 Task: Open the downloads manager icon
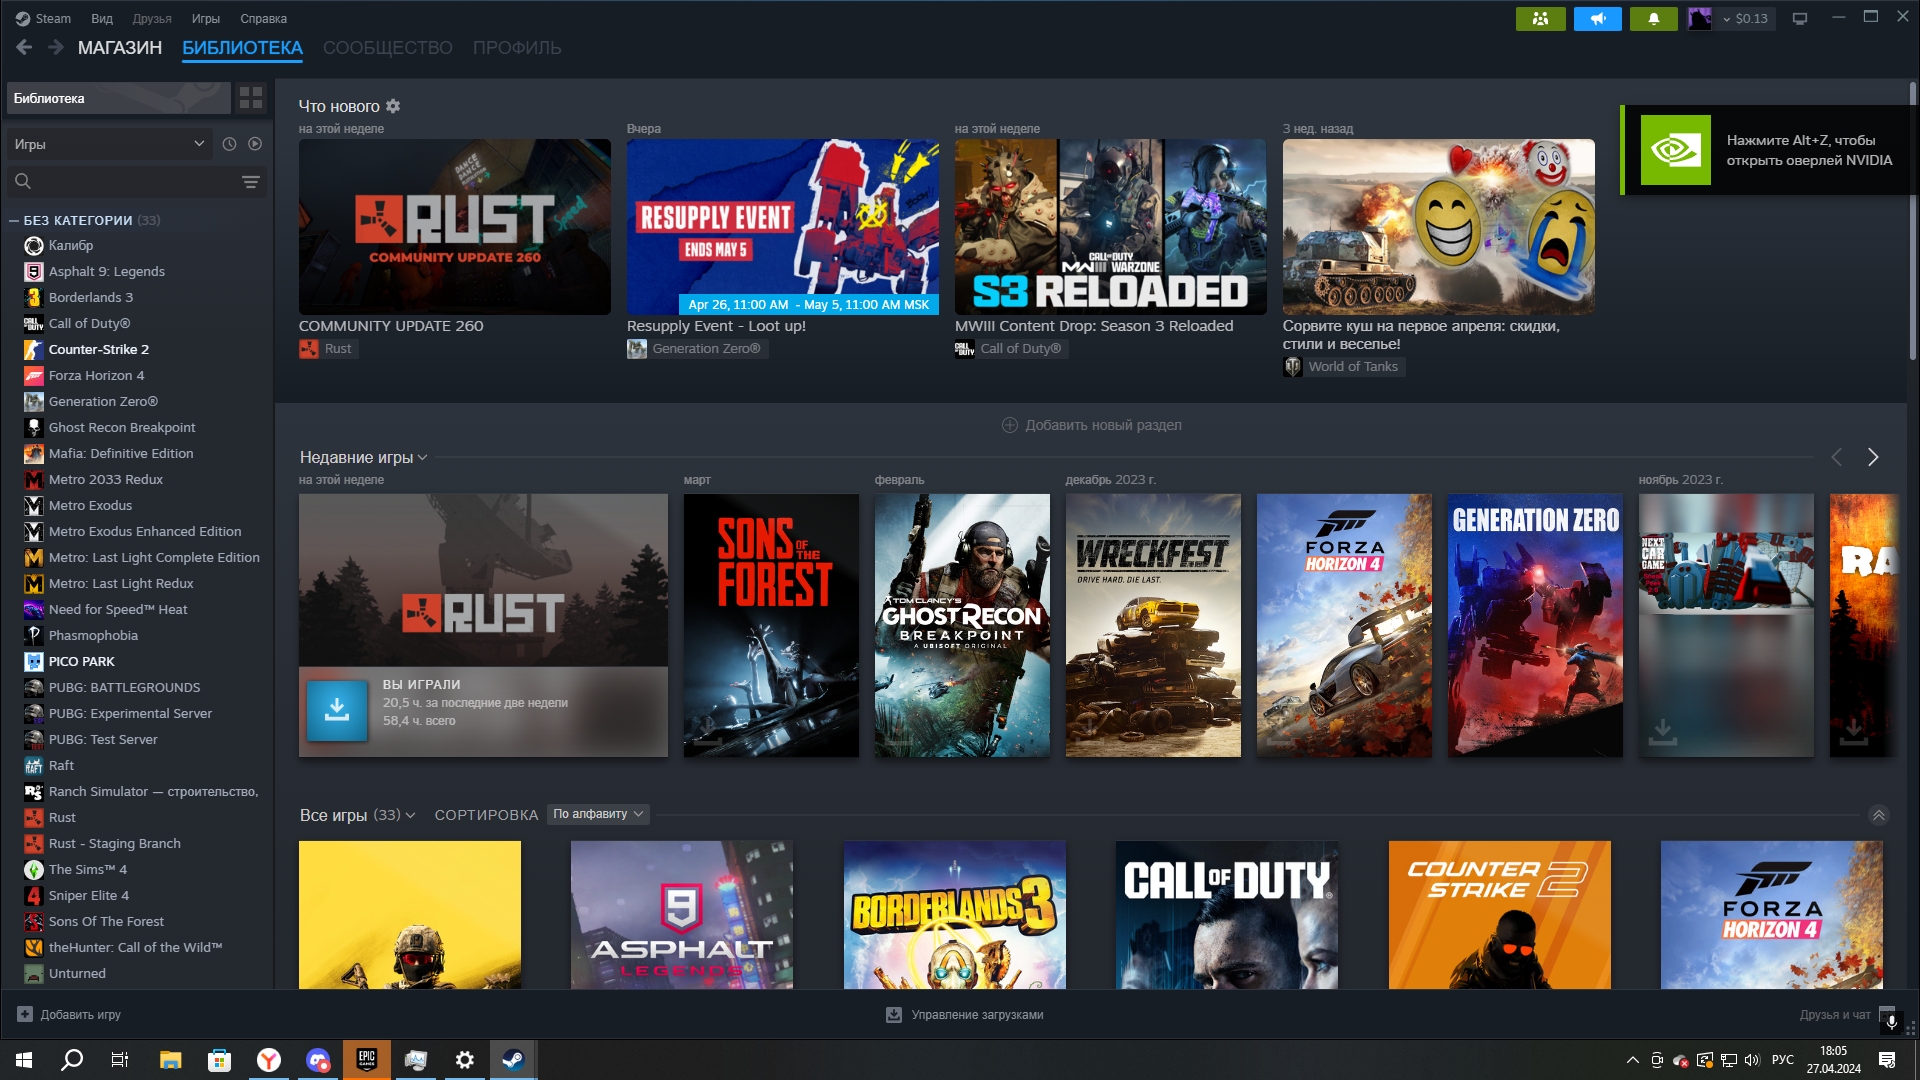tap(894, 1015)
